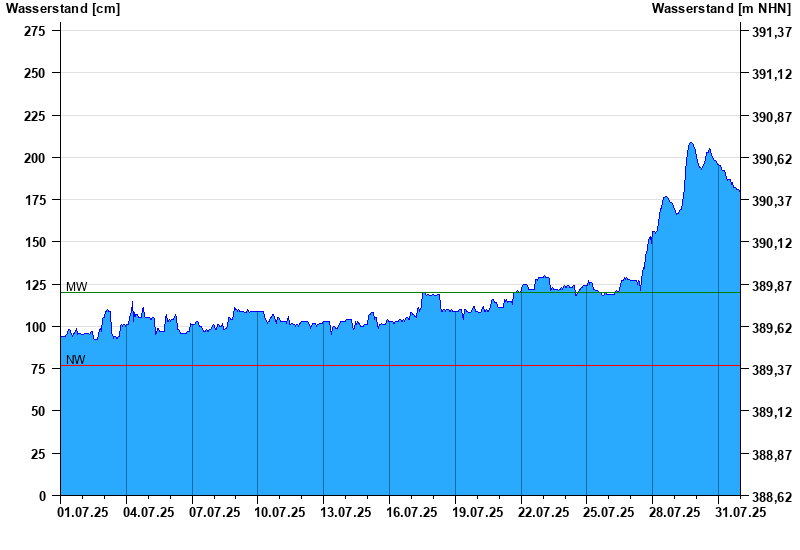Select the 19.07.25 date label
Screen dimensions: 800x550
(478, 512)
